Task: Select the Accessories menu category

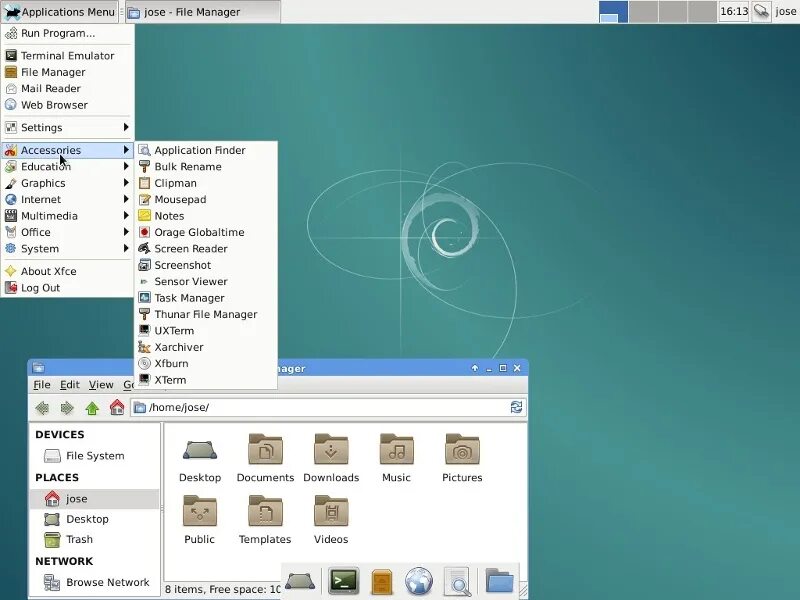Action: (67, 150)
